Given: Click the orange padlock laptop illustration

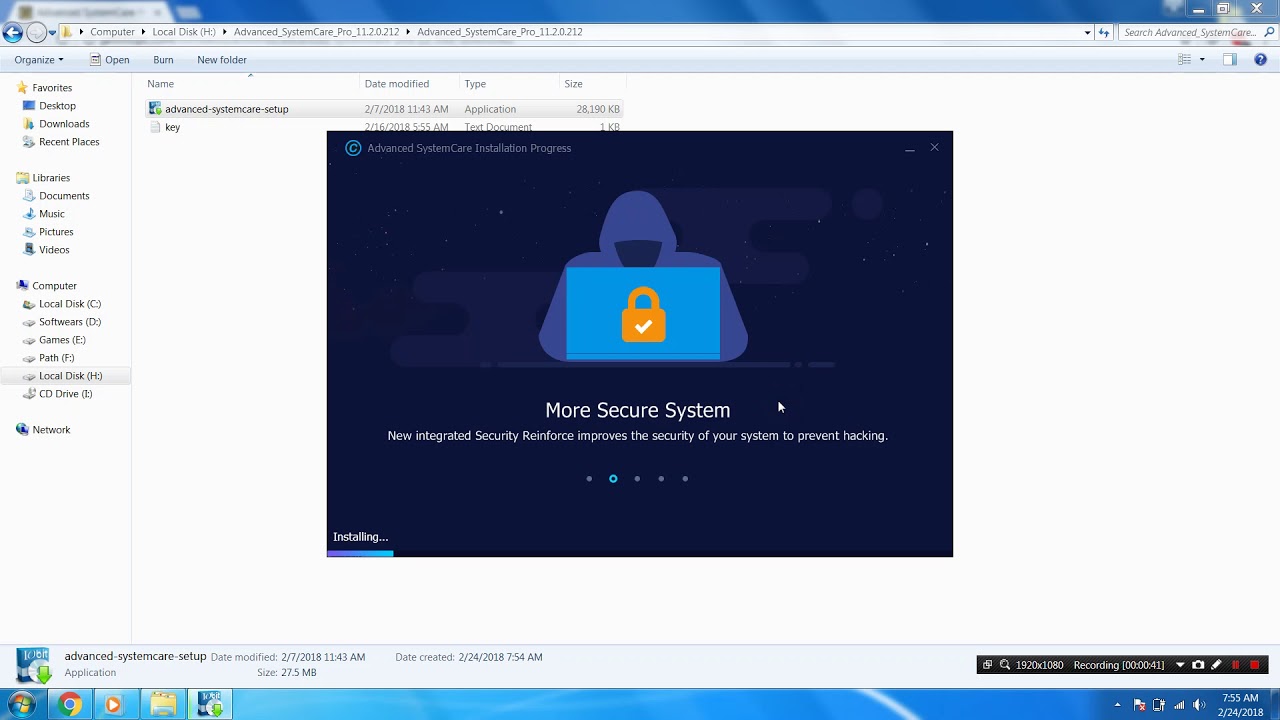Looking at the screenshot, I should point(643,313).
